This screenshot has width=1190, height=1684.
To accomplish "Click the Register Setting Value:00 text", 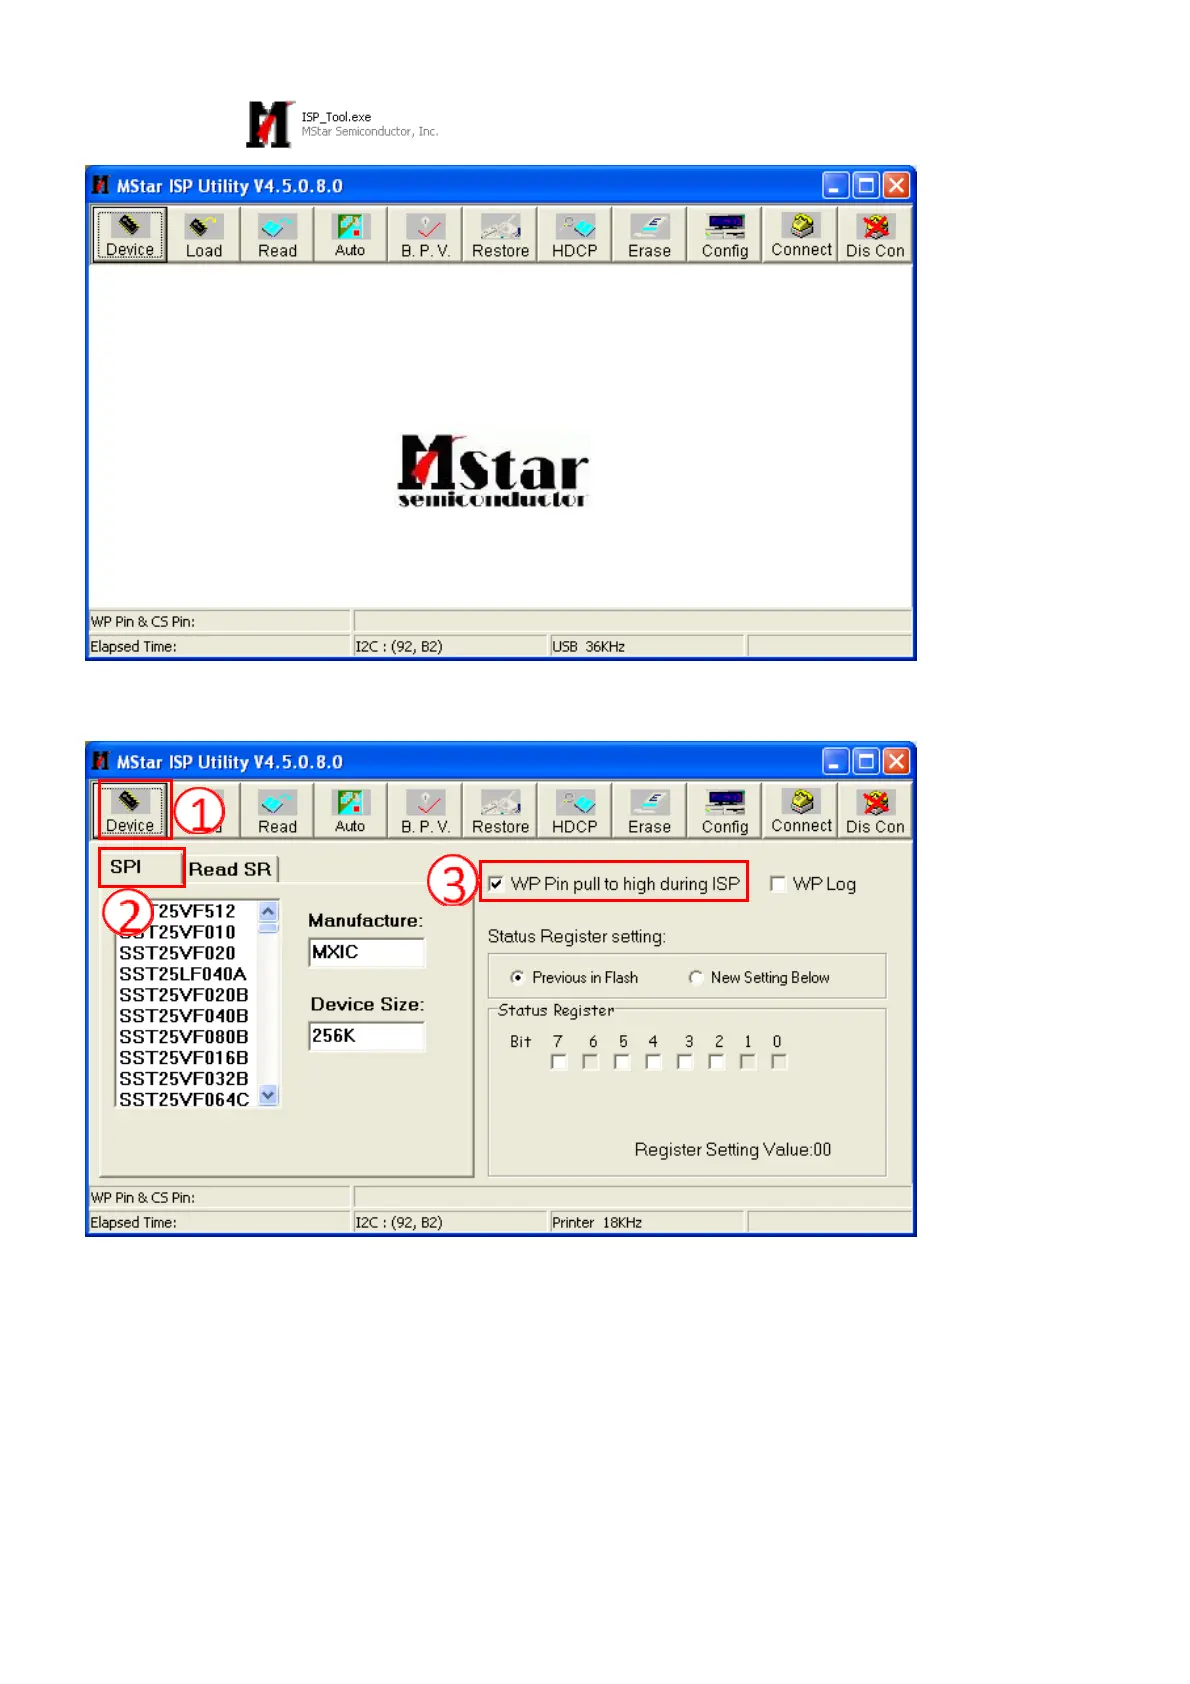I will pos(733,1150).
